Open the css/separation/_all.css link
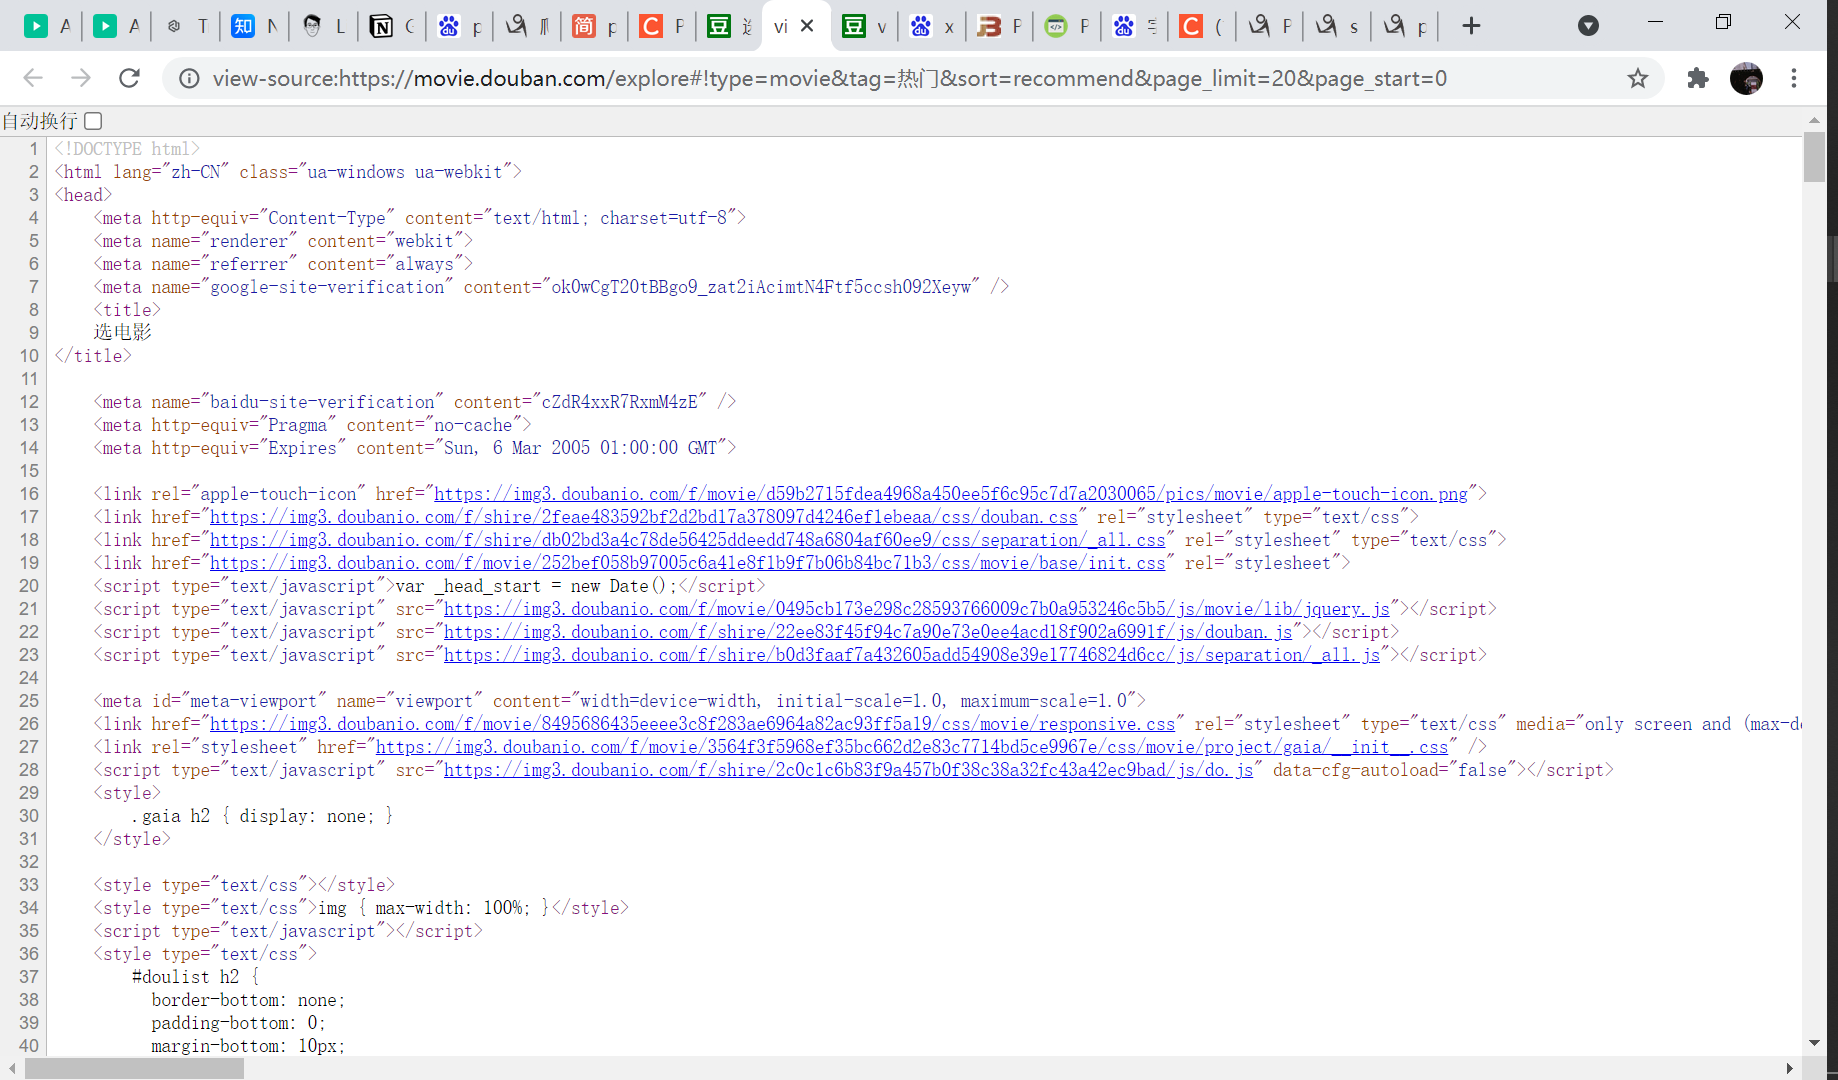Viewport: 1838px width, 1080px height. (x=688, y=540)
